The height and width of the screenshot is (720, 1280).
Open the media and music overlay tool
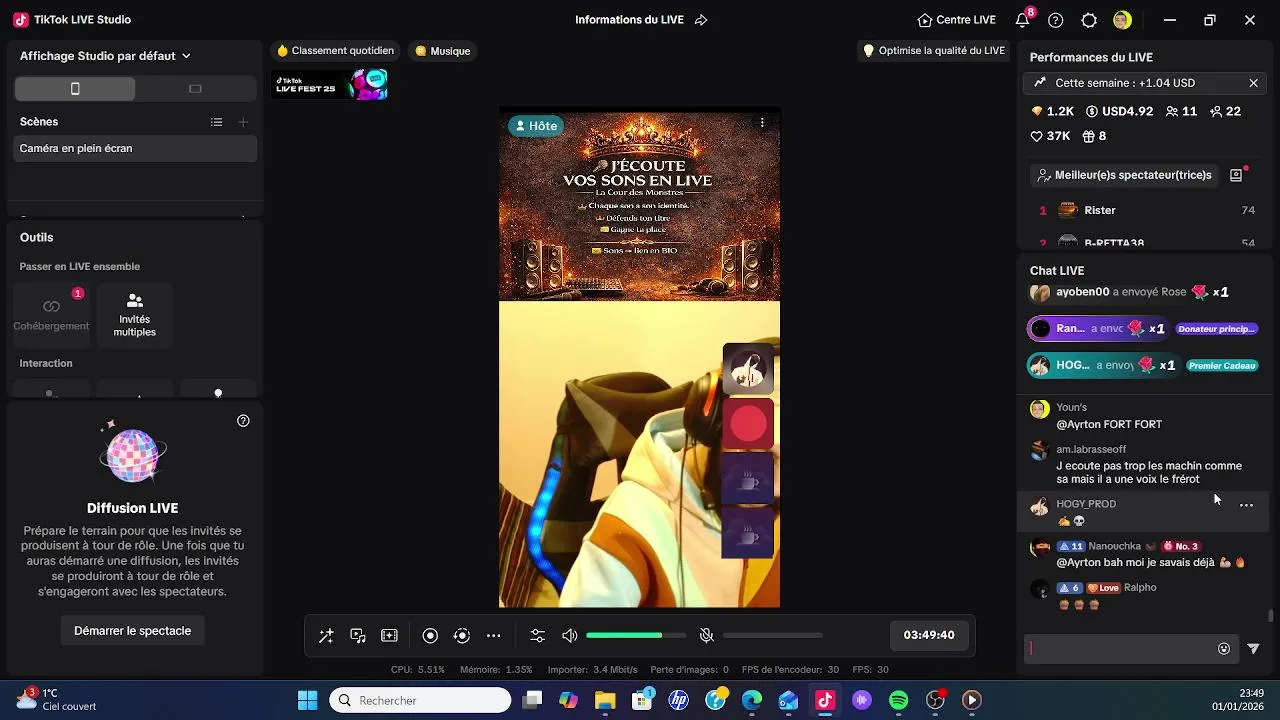click(x=358, y=636)
